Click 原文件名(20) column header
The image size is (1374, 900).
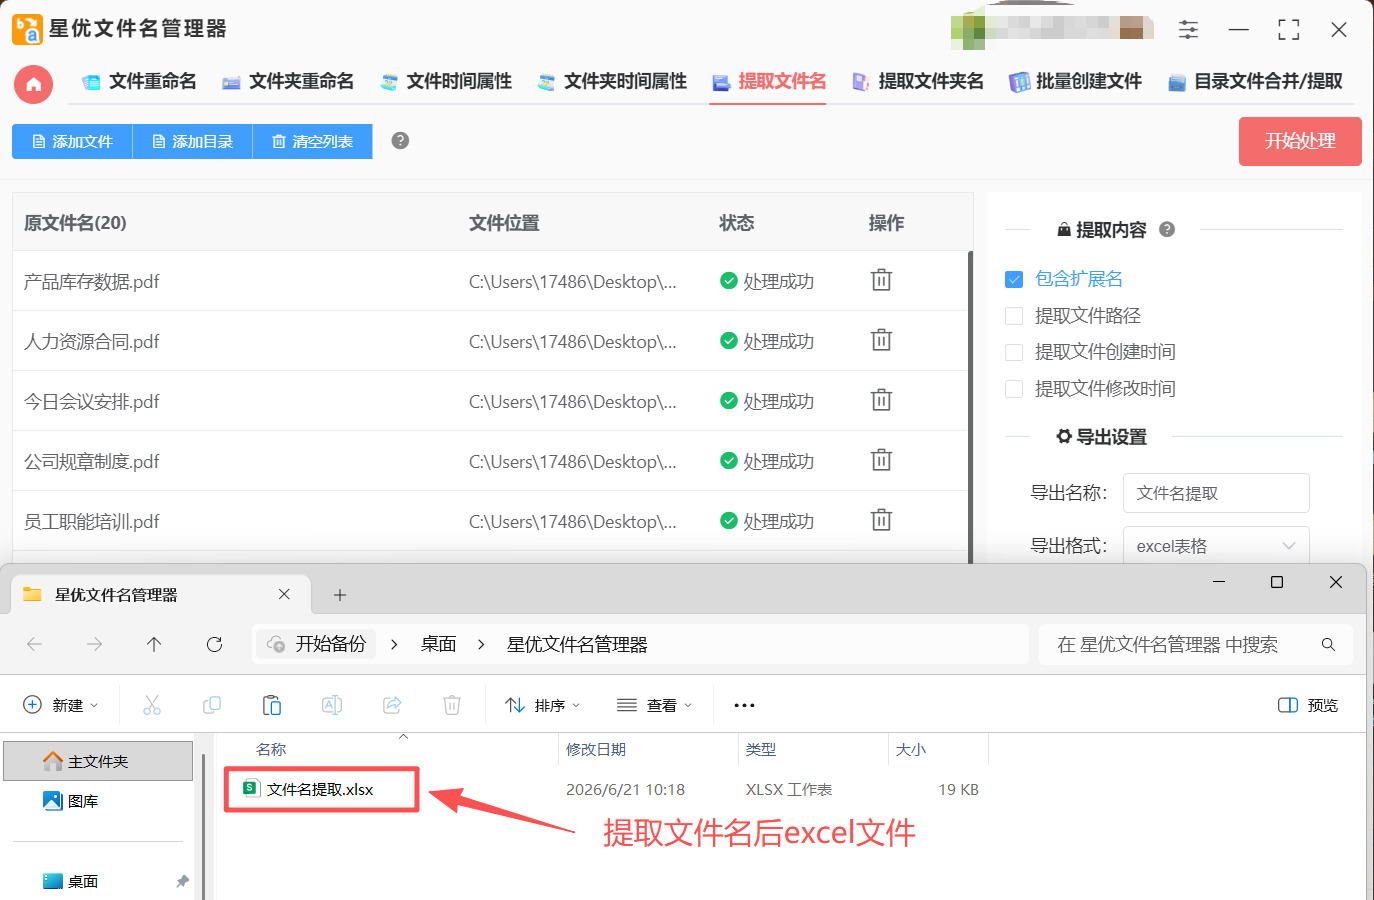click(x=75, y=223)
